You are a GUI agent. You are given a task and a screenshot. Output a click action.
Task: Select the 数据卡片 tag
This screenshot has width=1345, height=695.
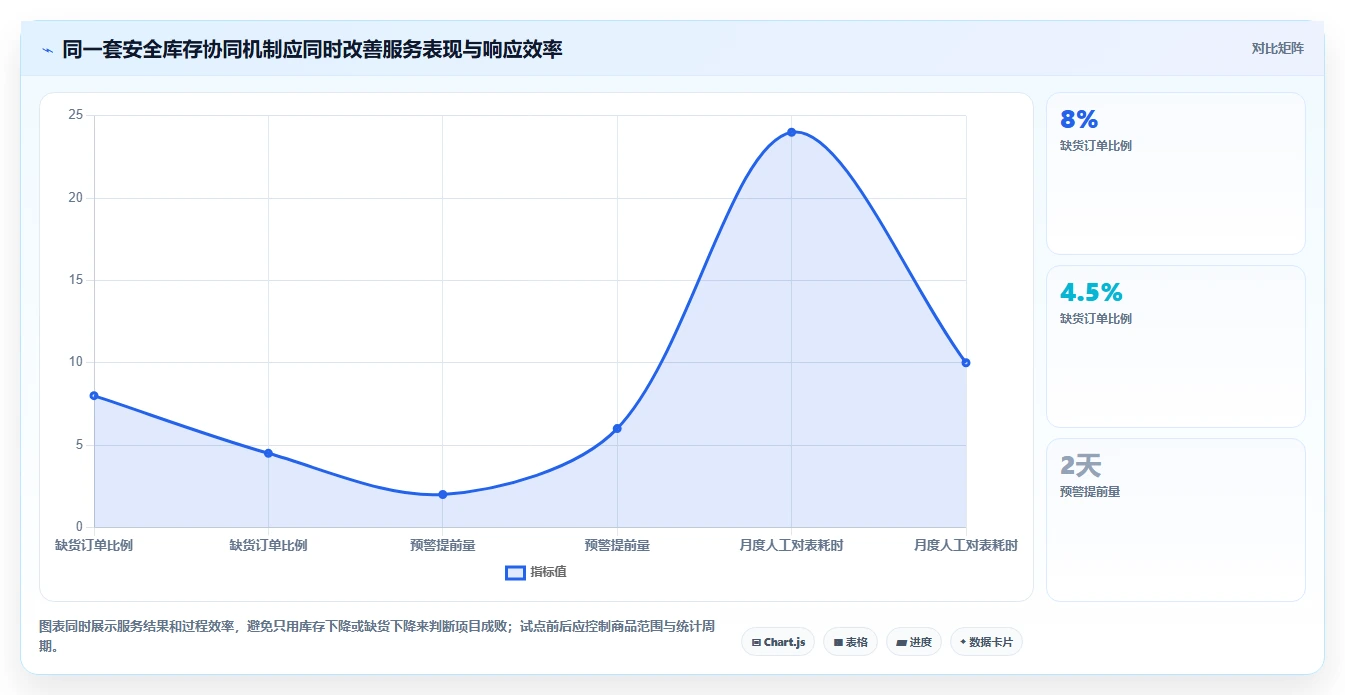(x=986, y=642)
